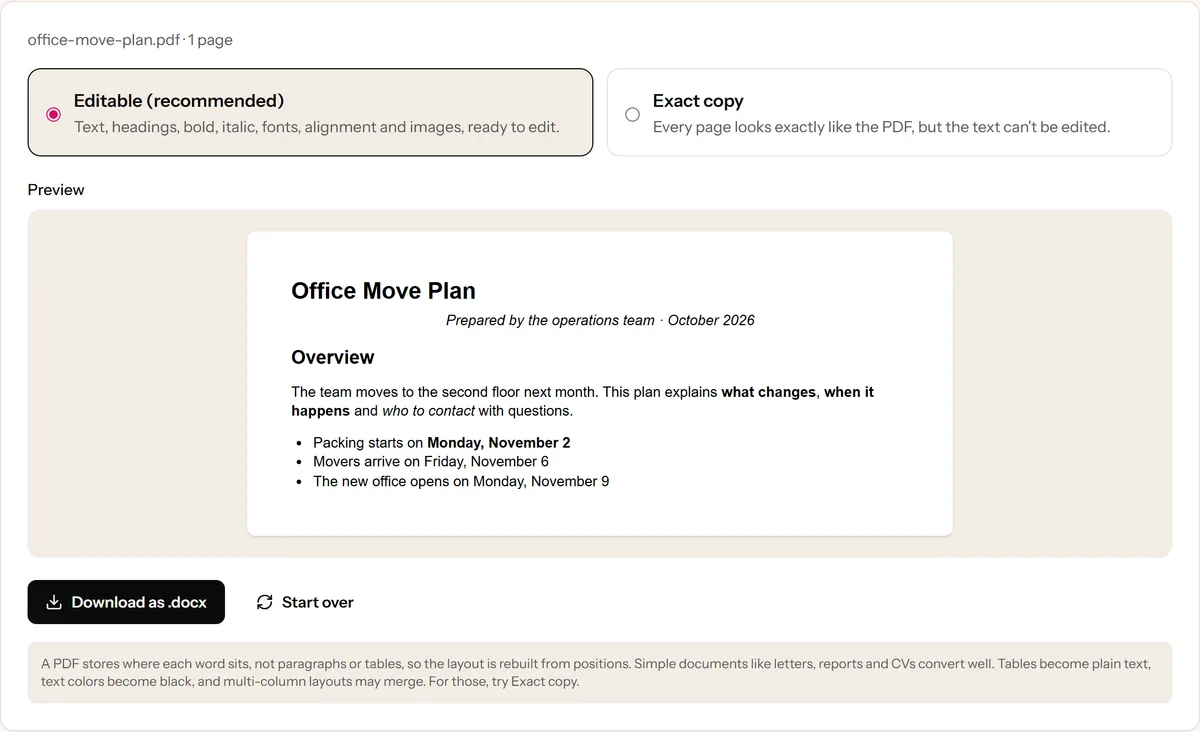Click the 'Packing starts on Monday, November 2' bullet
Screen dimensions: 1200x732
(442, 442)
